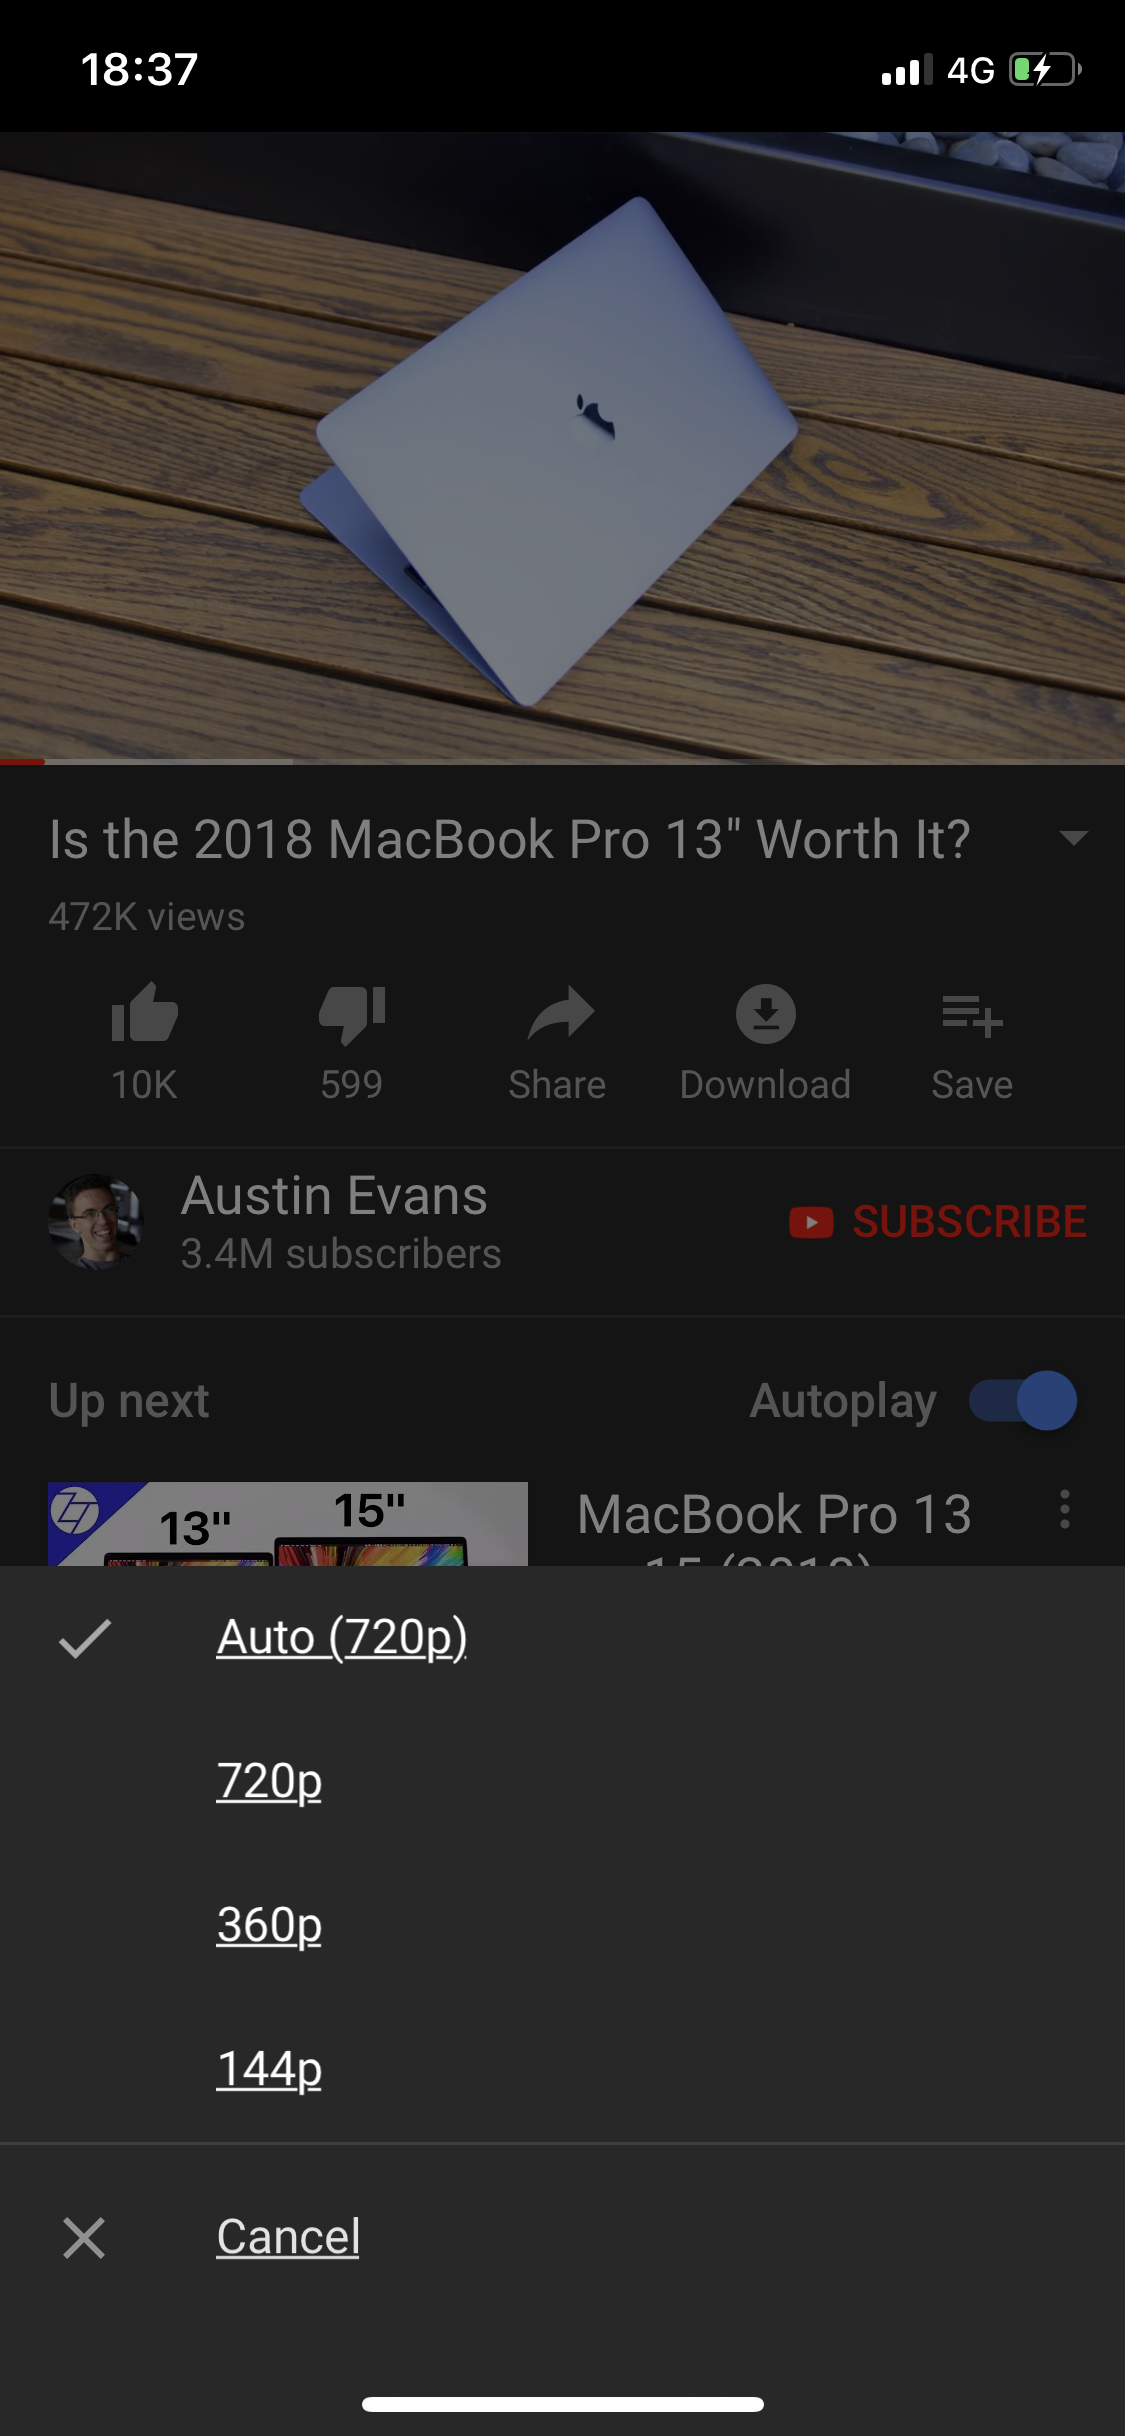Screen dimensions: 1125x2436
Task: Tap the video player showing the MacBook
Action: tap(562, 448)
